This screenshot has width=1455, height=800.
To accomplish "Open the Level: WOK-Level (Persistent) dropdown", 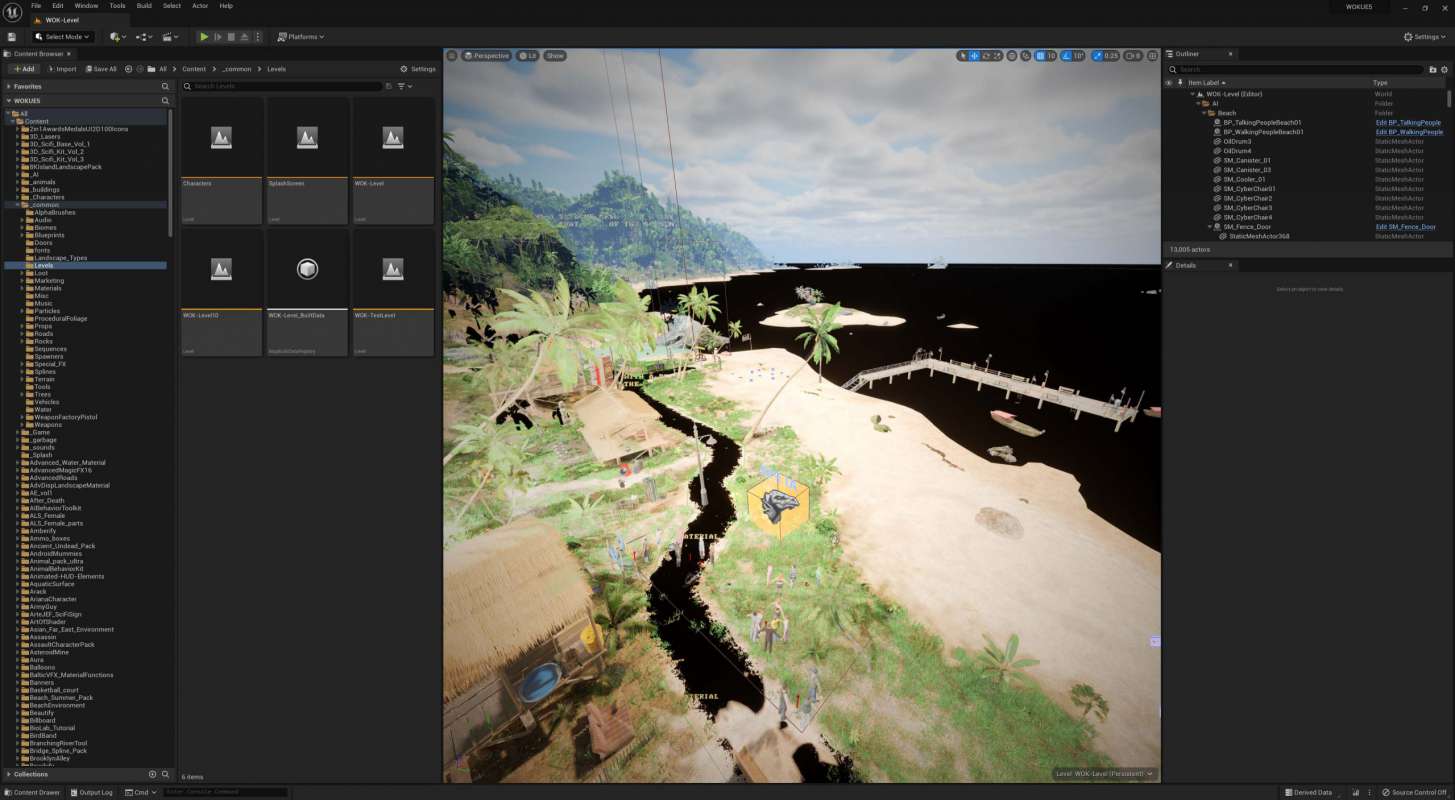I will coord(1105,773).
